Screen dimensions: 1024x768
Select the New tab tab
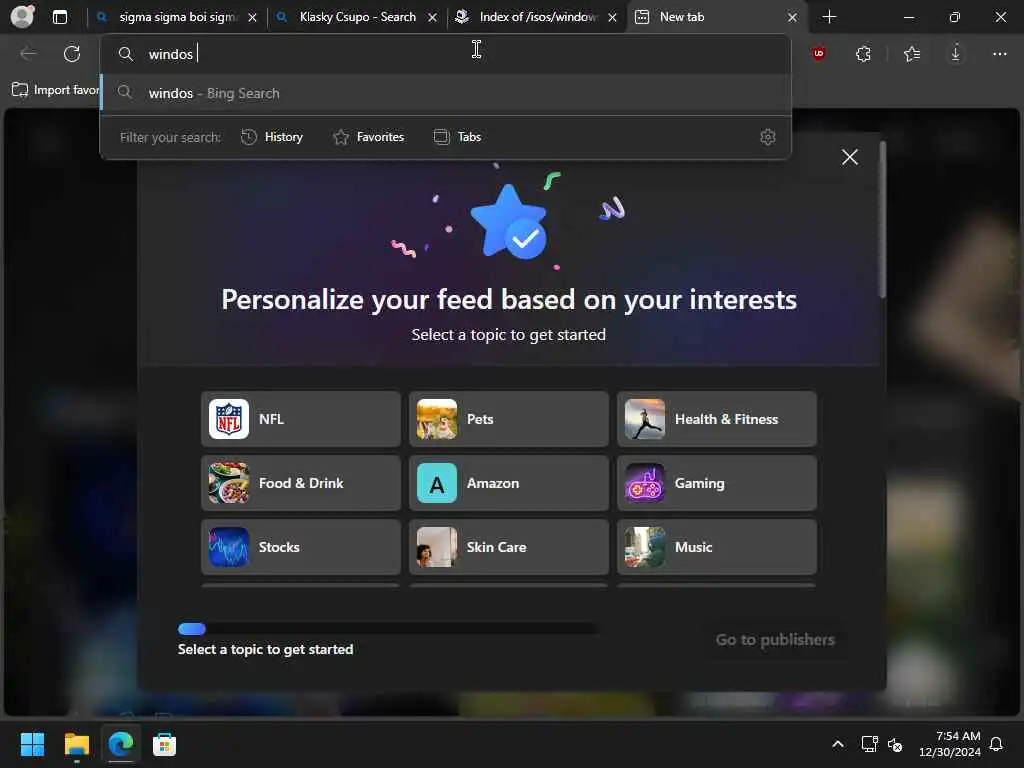[x=708, y=17]
